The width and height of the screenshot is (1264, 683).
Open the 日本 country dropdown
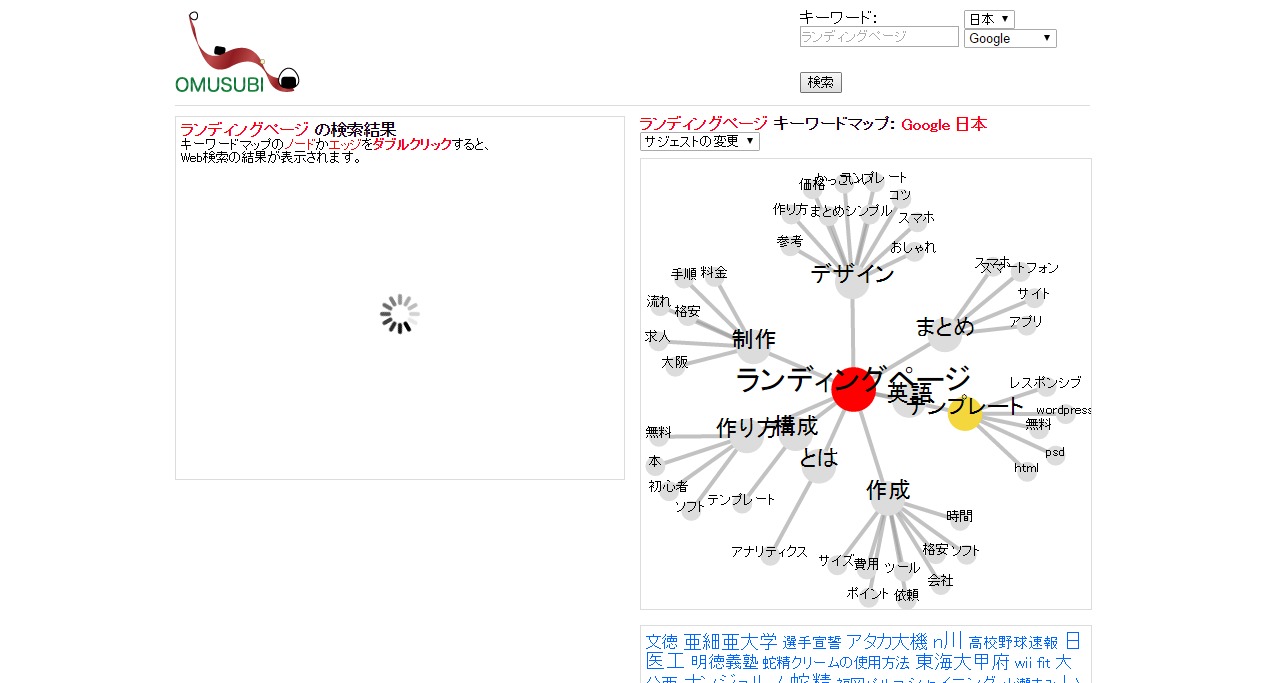[989, 19]
